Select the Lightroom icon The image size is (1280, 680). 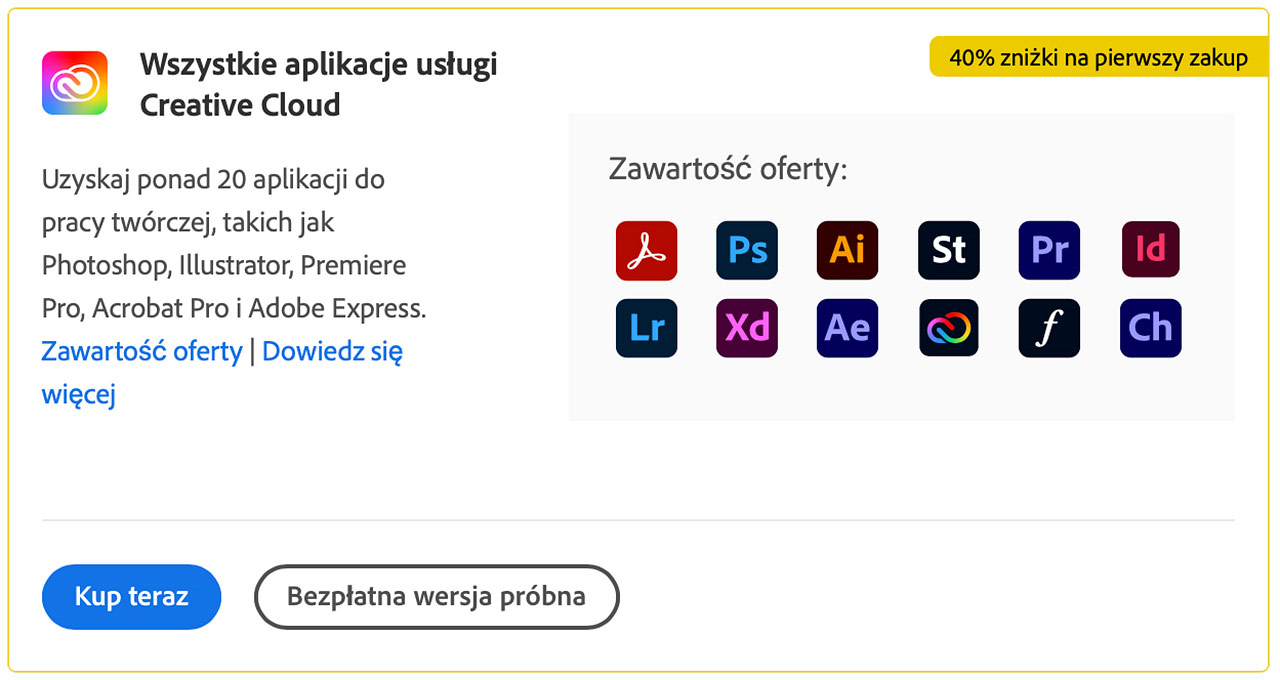tap(646, 328)
